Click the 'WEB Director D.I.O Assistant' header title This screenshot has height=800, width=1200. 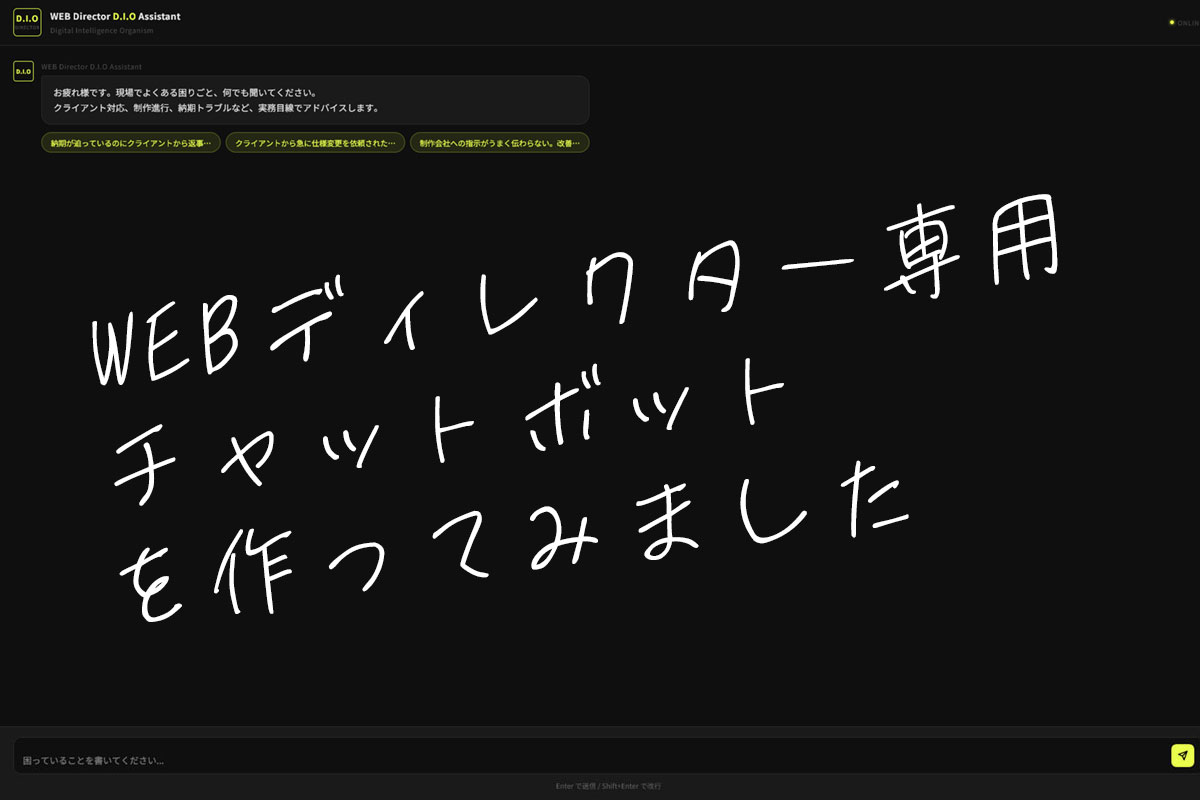tap(115, 17)
